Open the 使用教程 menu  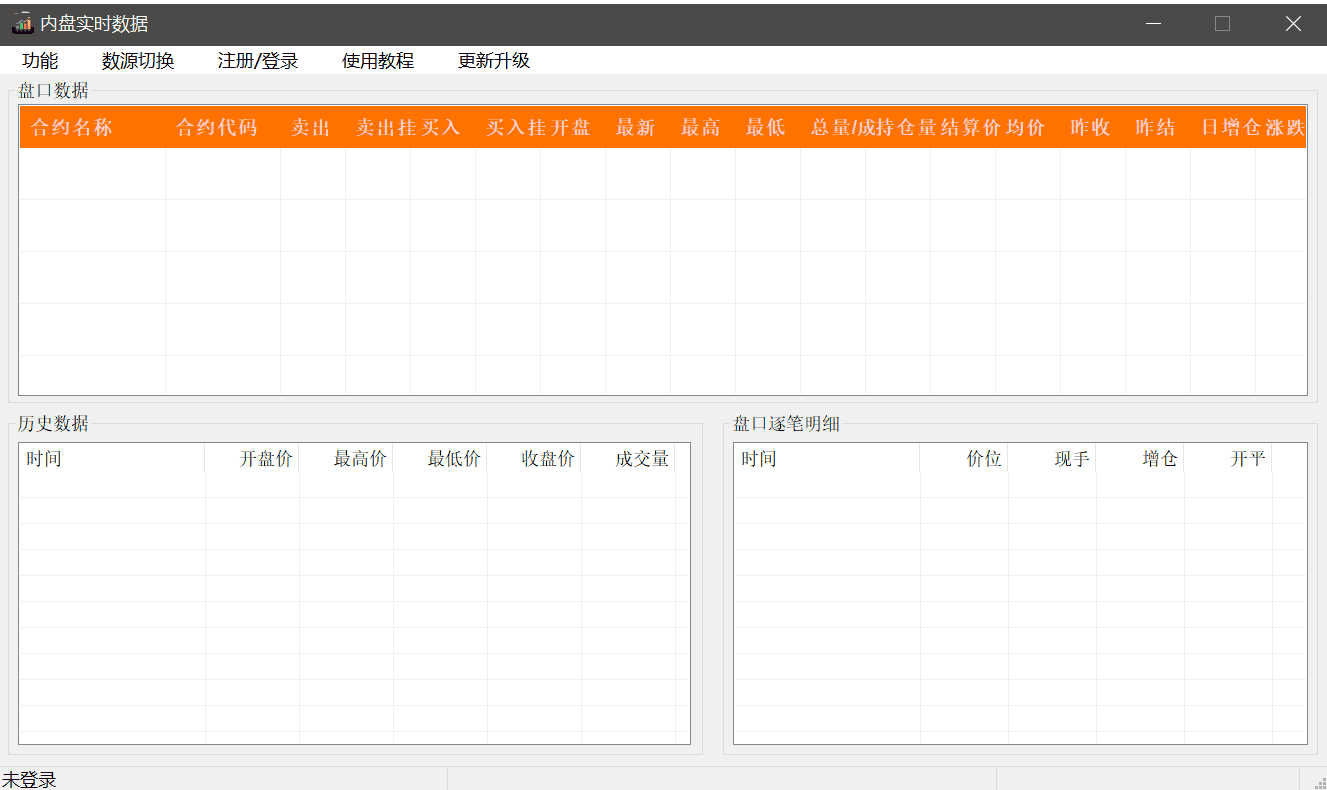coord(378,61)
